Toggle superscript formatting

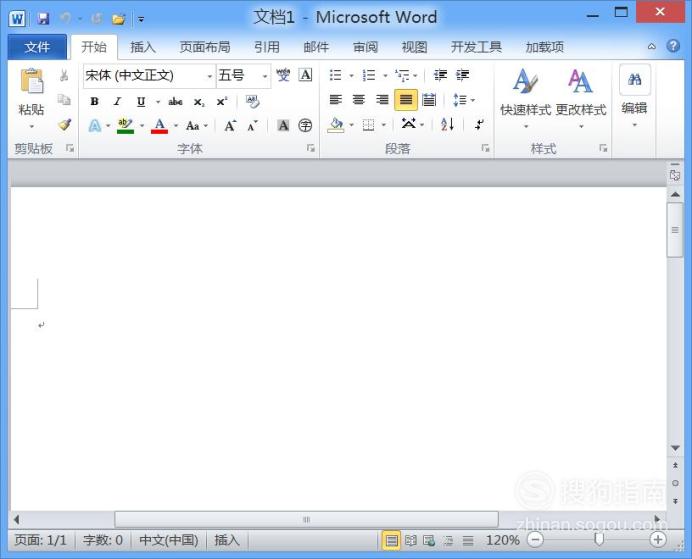[x=222, y=102]
